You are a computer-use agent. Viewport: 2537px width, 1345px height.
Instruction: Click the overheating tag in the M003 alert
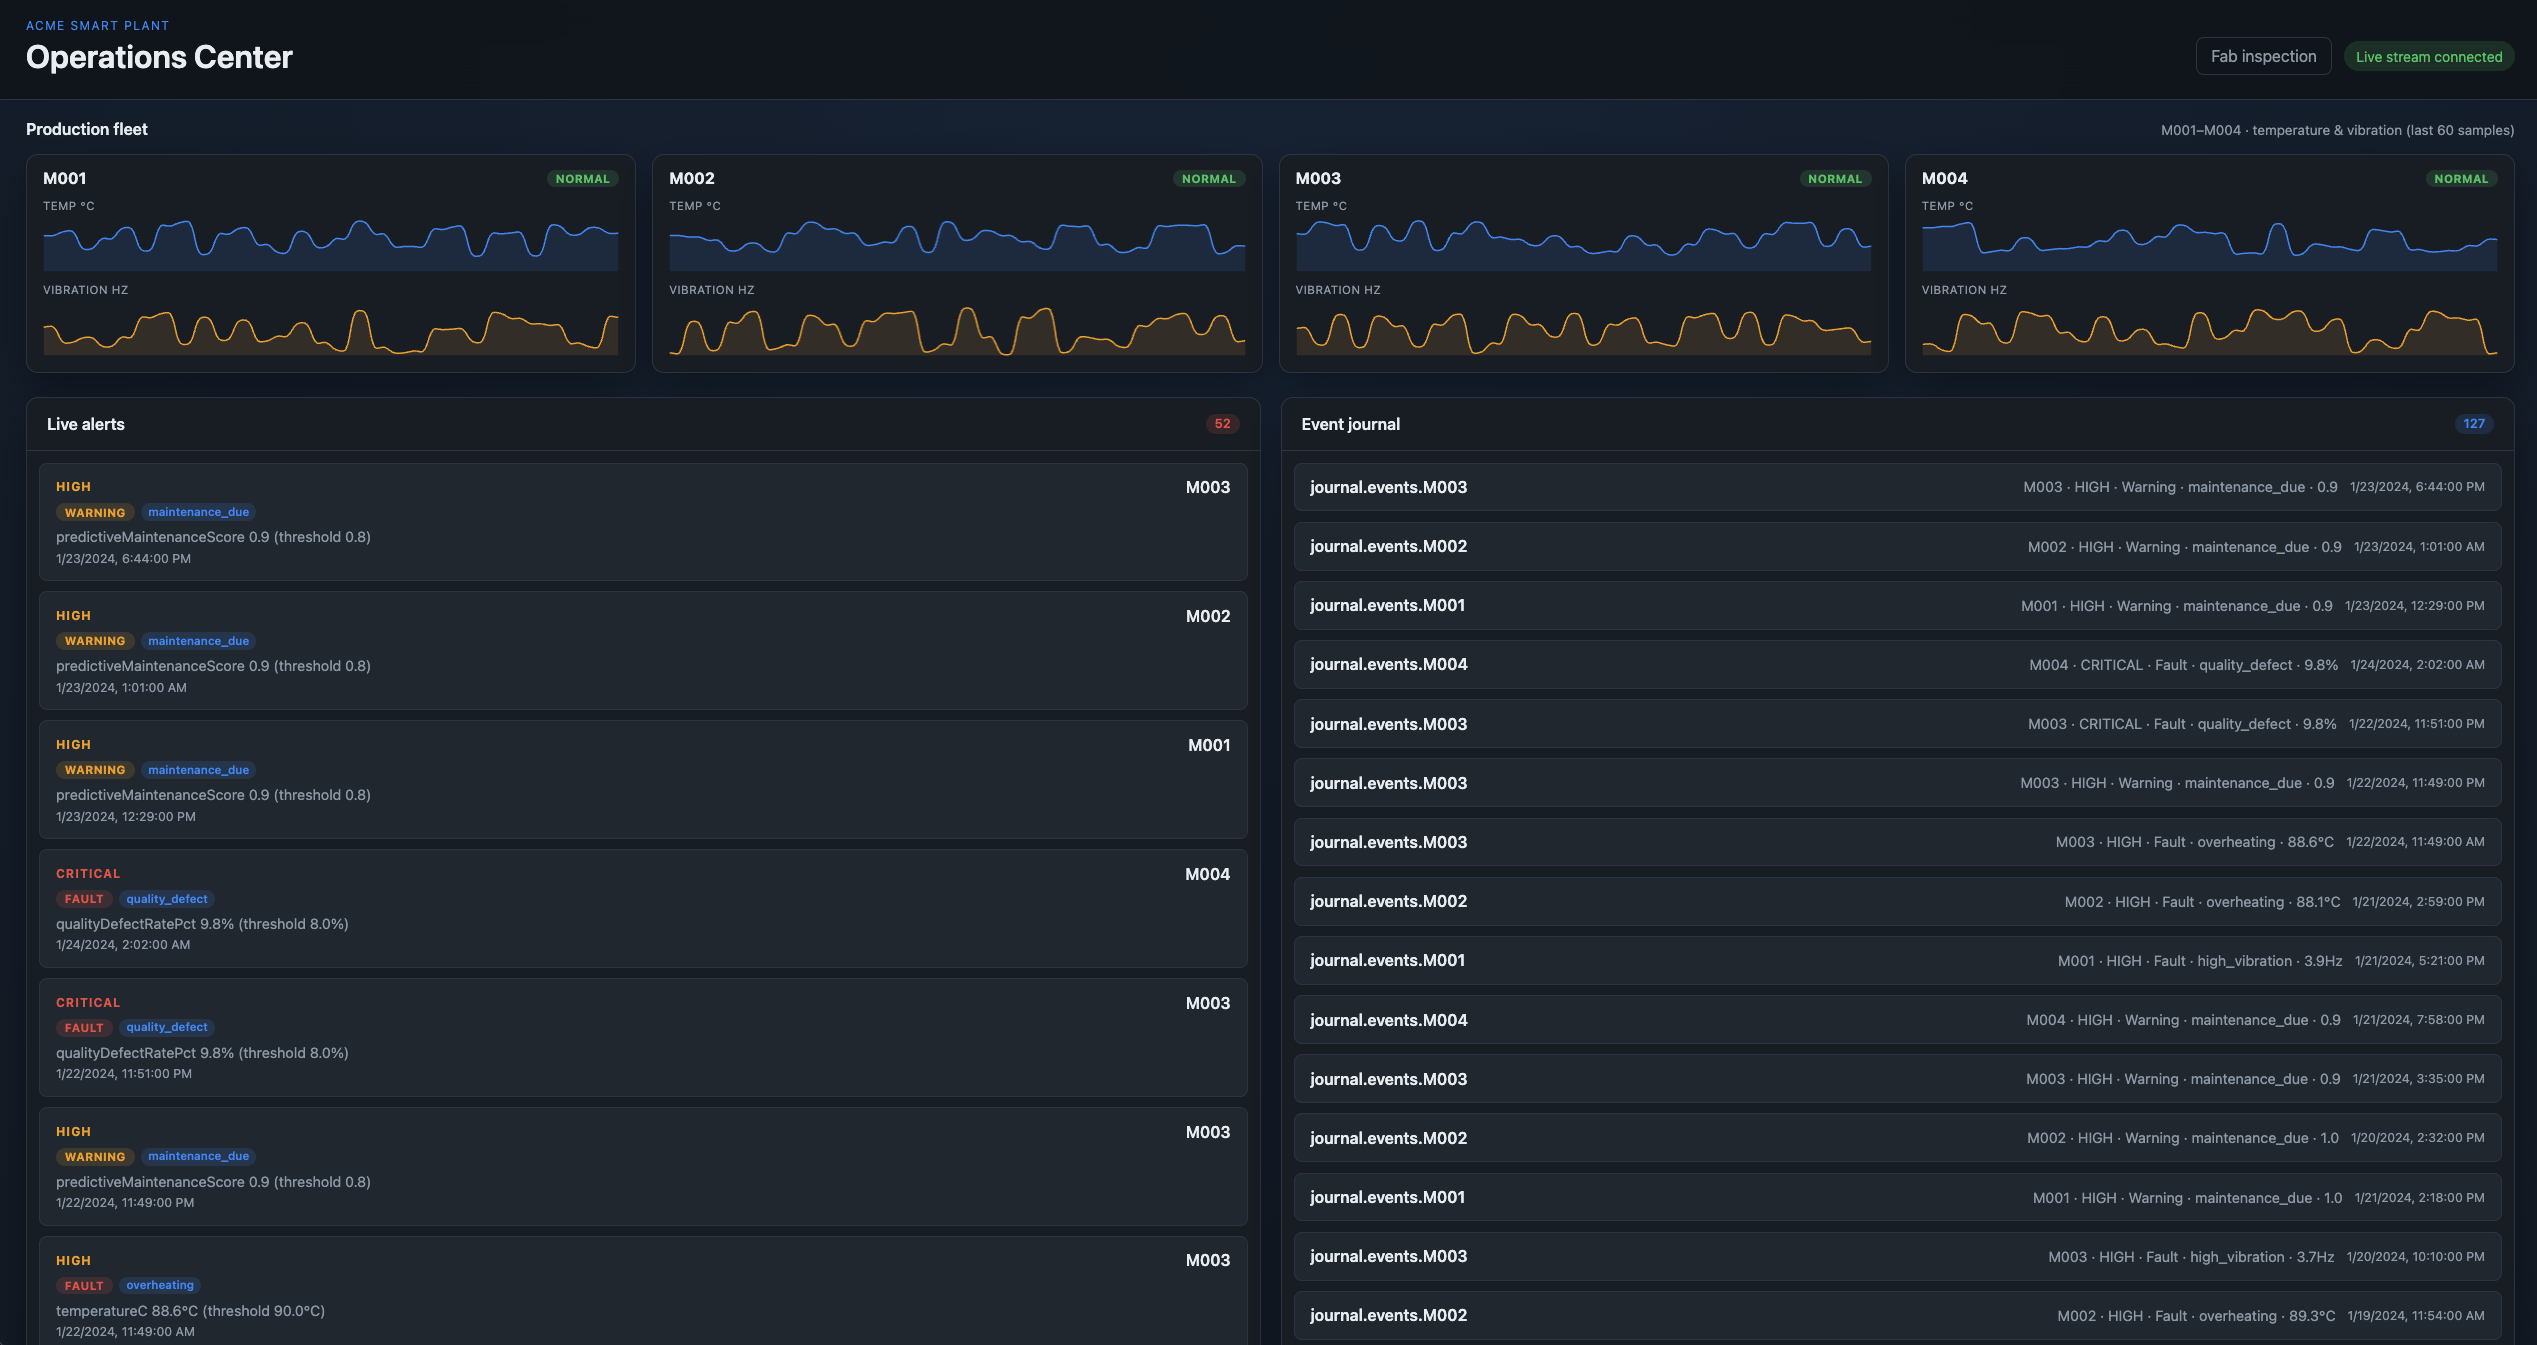point(160,1285)
